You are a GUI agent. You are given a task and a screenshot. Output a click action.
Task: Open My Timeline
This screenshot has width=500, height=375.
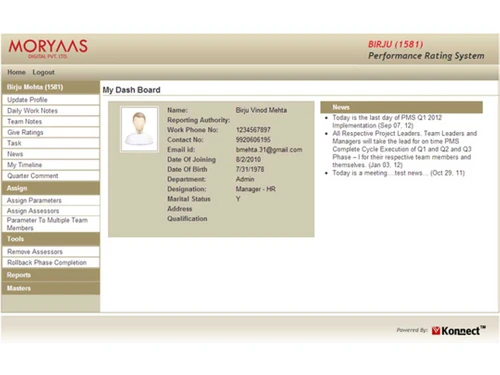51,165
